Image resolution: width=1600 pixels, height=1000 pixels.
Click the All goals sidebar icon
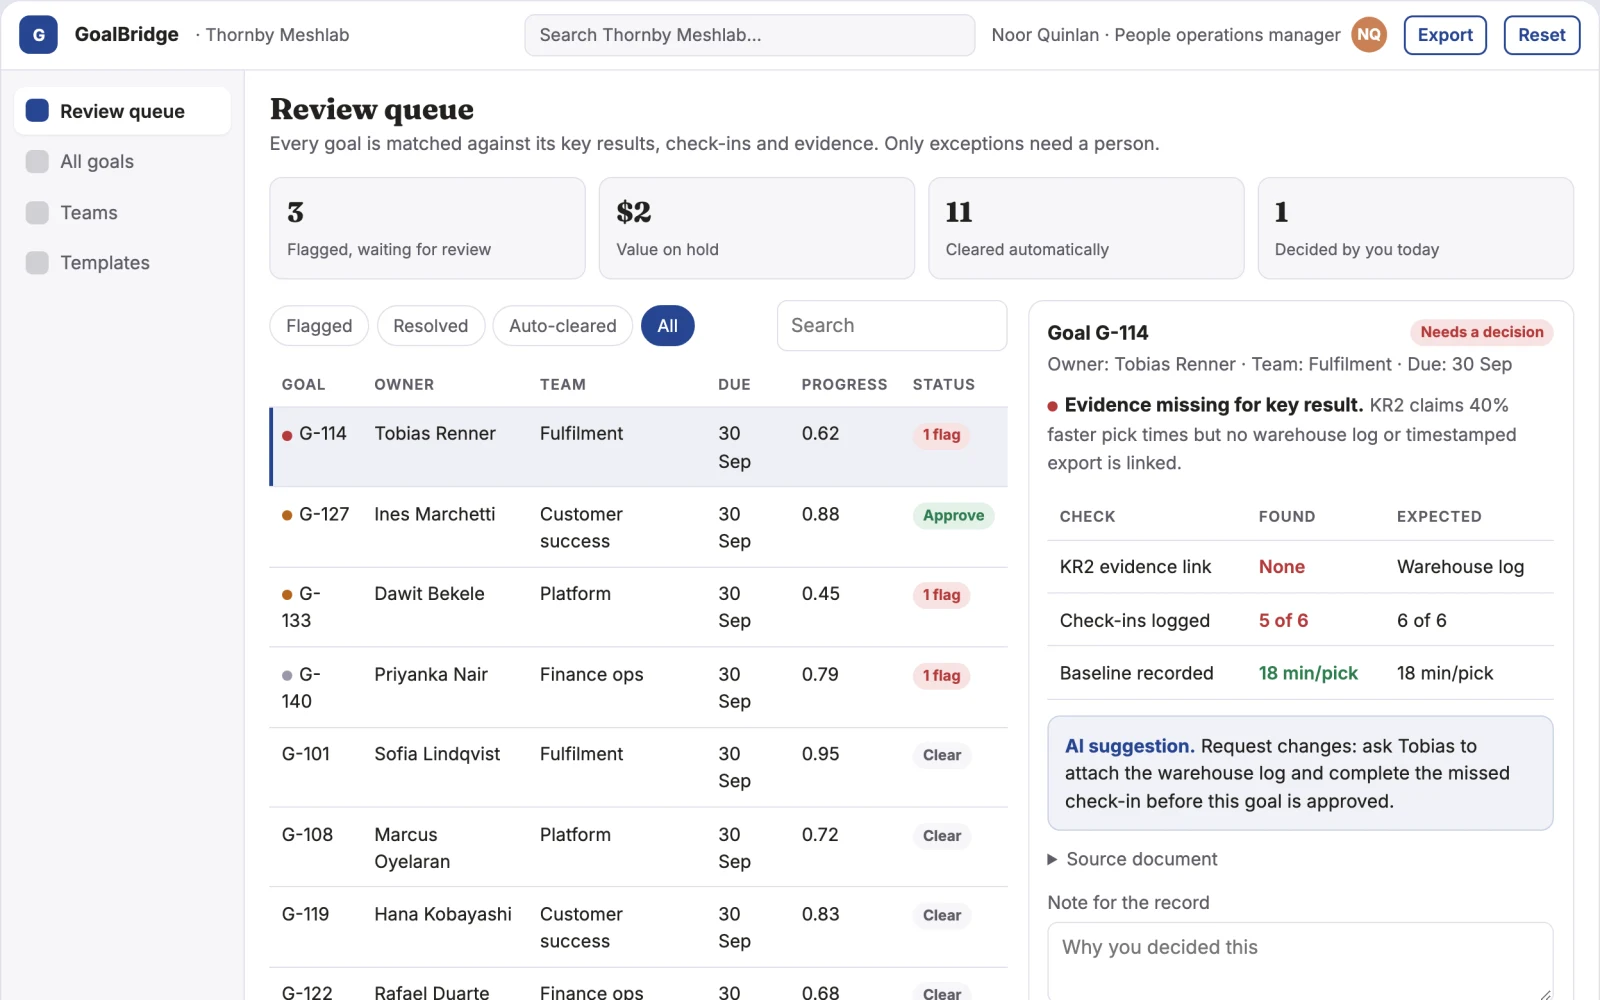pos(37,161)
